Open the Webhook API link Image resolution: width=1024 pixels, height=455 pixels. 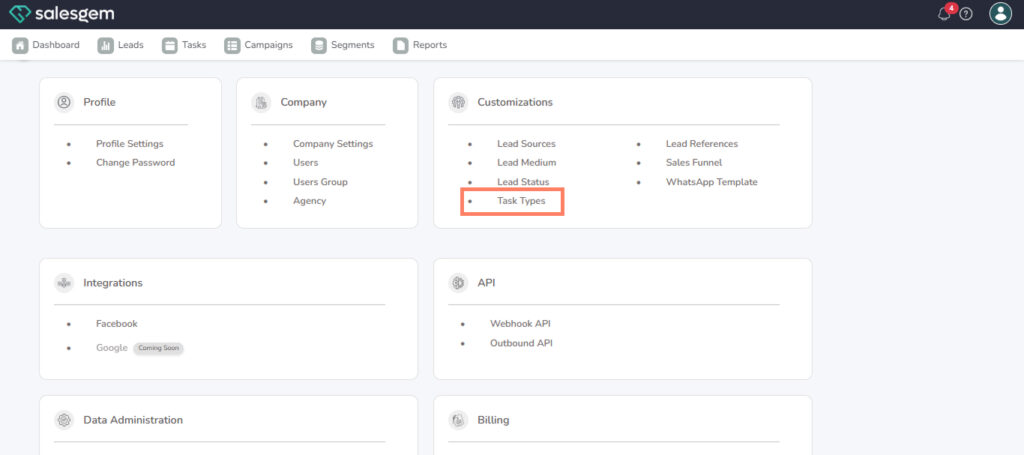520,324
